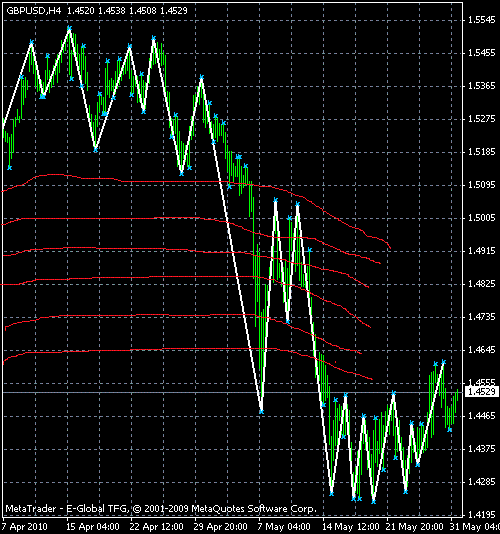Click the 1.5275 price axis label
Viewport: 500px width, 534px height.
pyautogui.click(x=482, y=119)
